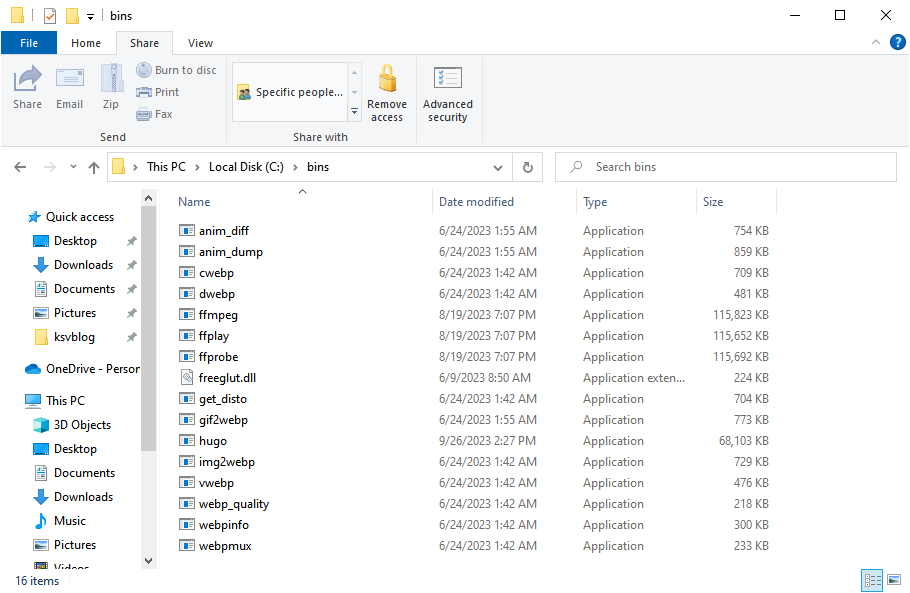
Task: Click New folder icon in title bar
Action: click(x=72, y=16)
